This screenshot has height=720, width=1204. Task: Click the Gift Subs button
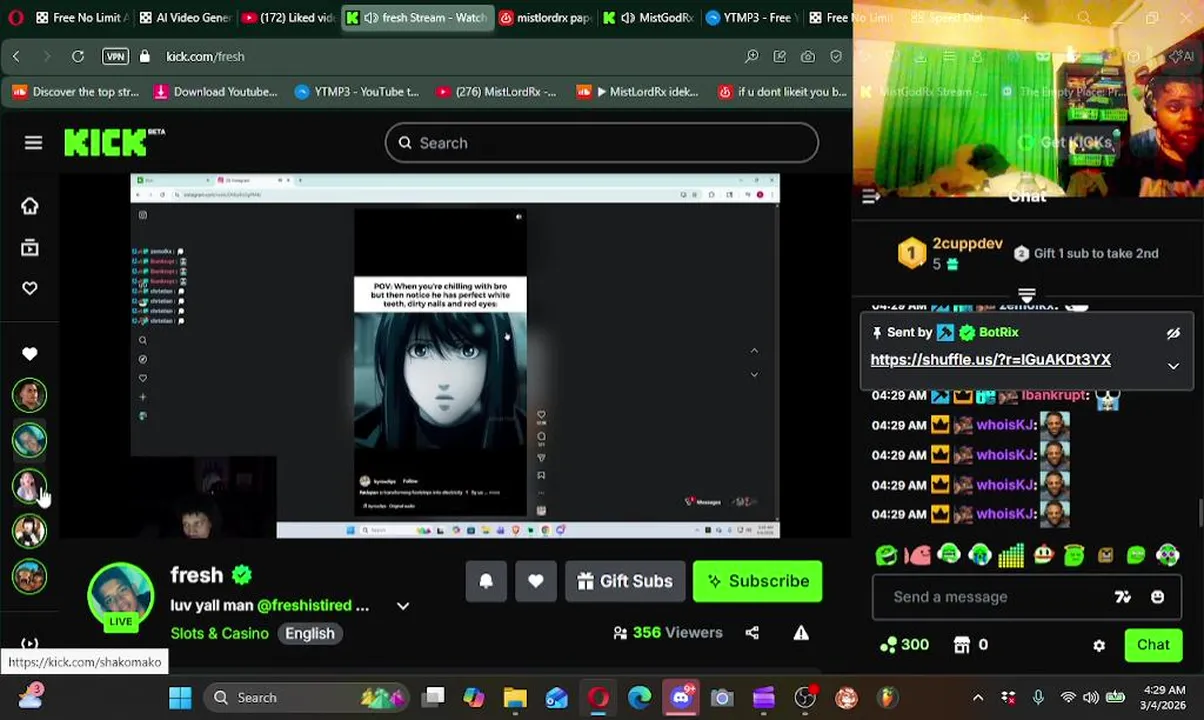624,581
